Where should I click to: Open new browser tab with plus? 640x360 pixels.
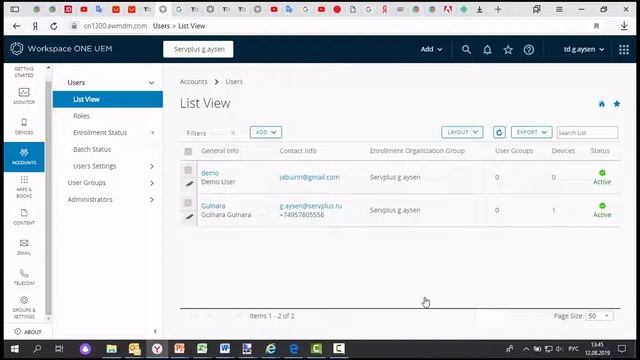pos(498,9)
